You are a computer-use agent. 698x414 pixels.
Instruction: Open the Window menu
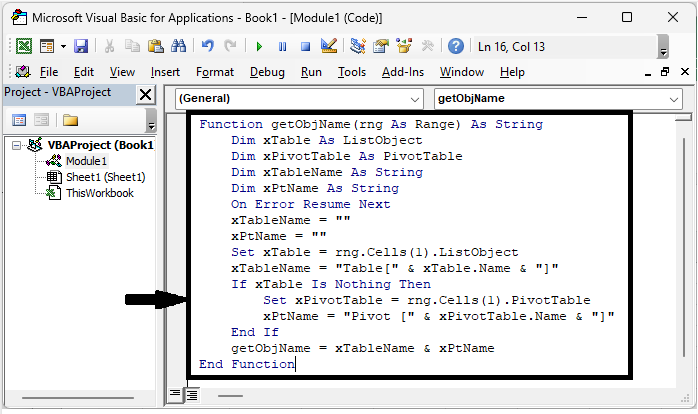click(462, 72)
